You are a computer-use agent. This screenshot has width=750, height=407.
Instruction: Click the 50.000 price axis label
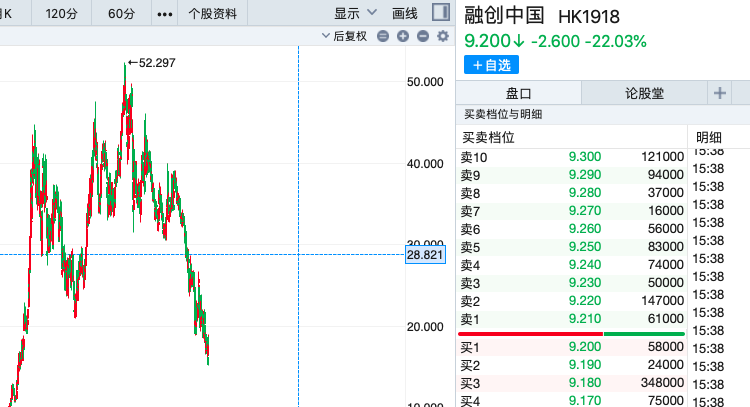point(425,82)
